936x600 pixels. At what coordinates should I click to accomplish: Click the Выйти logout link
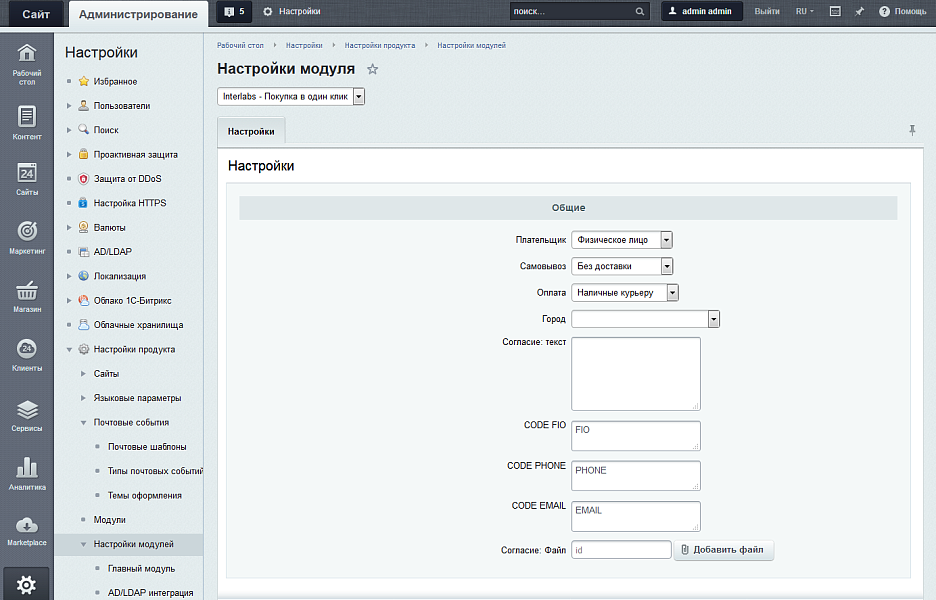pos(767,11)
